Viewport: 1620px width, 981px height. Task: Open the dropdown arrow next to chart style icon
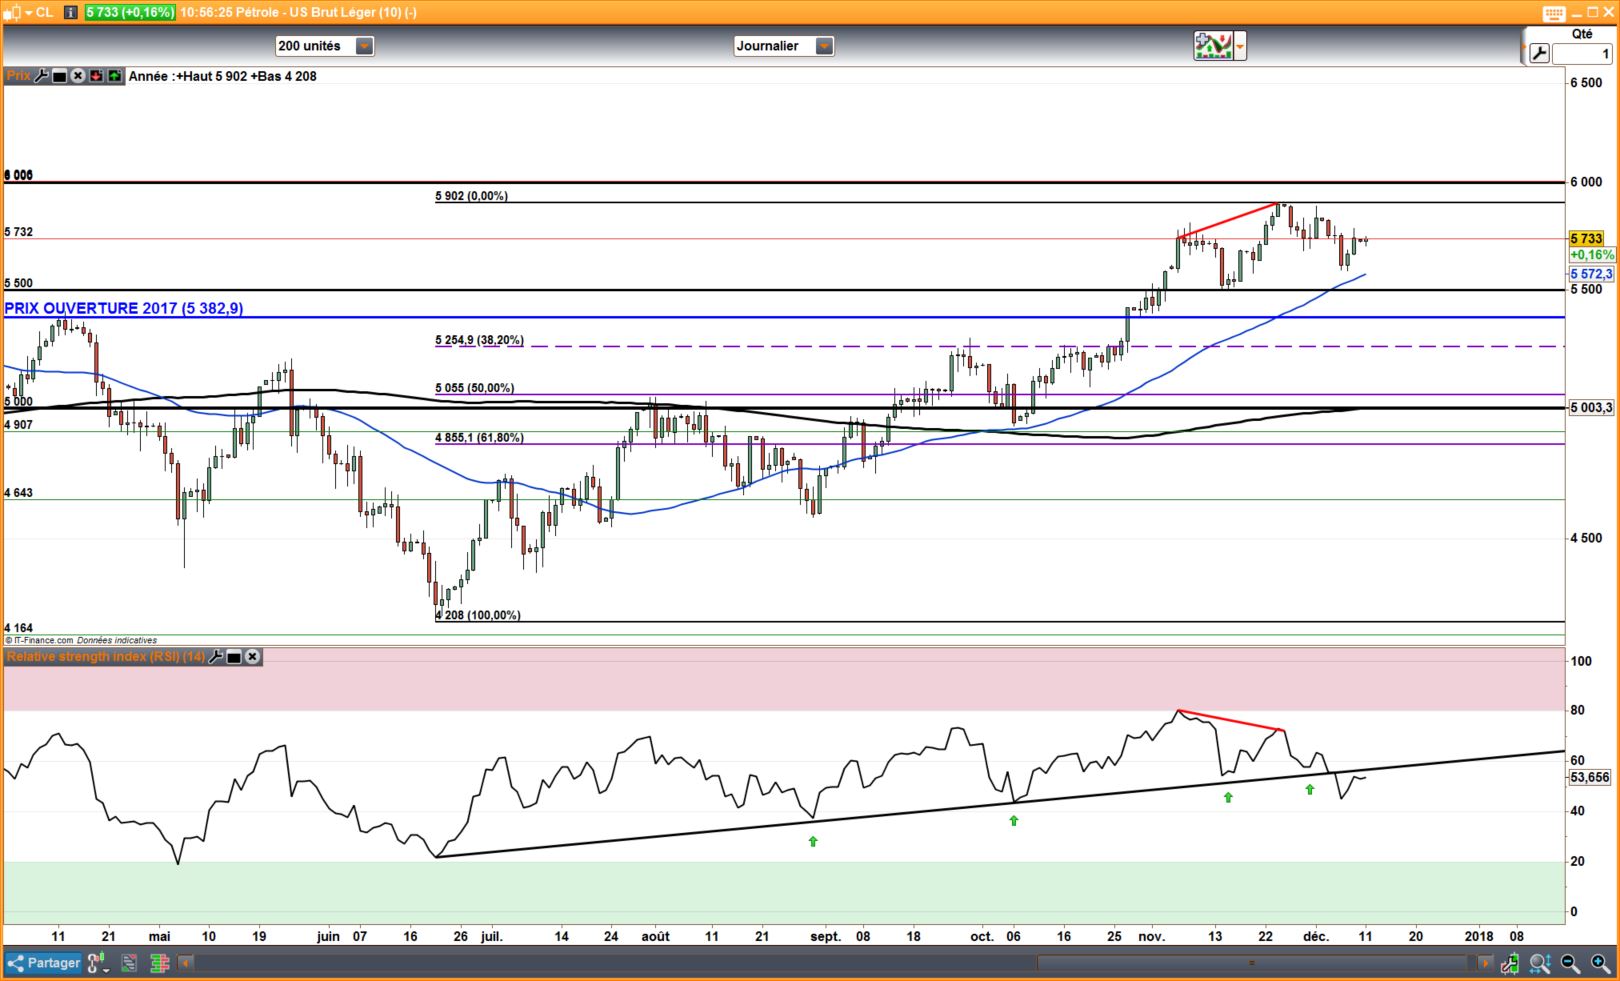(x=1240, y=46)
